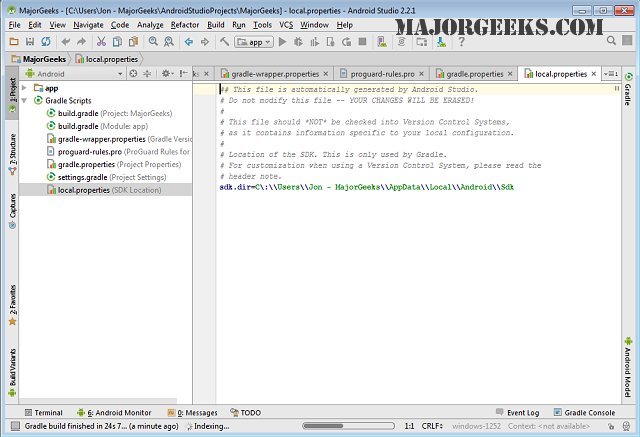Viewport: 640px width, 437px height.
Task: Click the Run with Coverage icon
Action: pos(314,42)
